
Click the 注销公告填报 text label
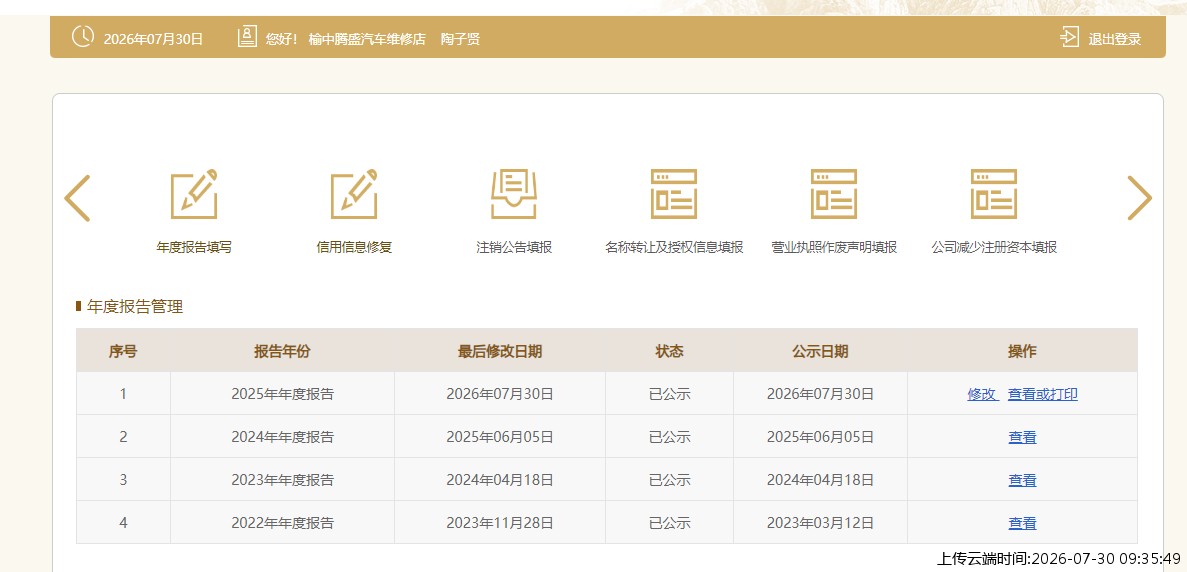(514, 247)
